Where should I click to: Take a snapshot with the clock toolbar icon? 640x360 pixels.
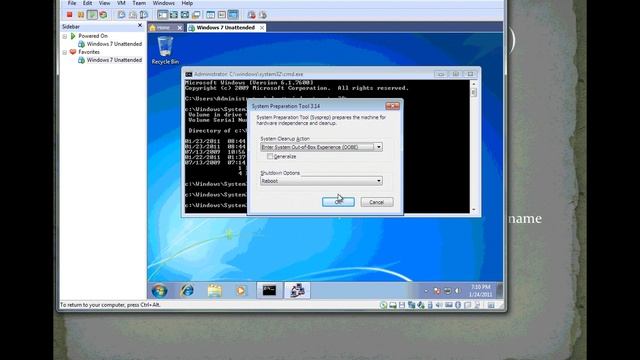pos(121,15)
